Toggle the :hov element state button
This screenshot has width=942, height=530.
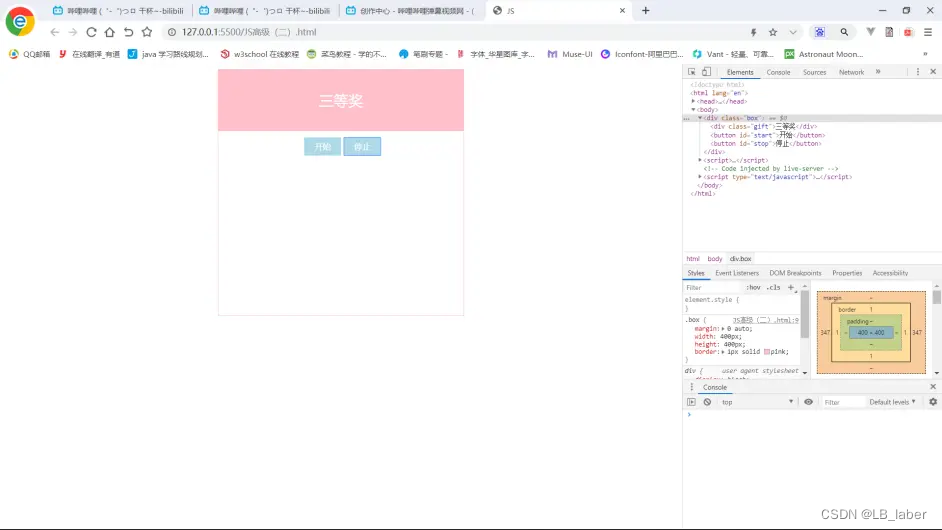tap(753, 288)
